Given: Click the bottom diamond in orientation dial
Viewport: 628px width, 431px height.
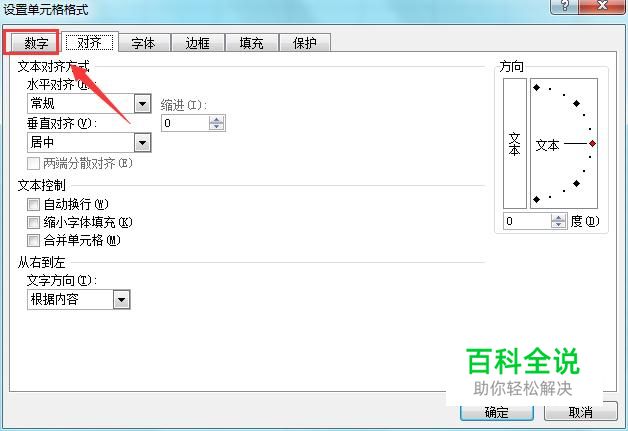Looking at the screenshot, I should (x=537, y=199).
